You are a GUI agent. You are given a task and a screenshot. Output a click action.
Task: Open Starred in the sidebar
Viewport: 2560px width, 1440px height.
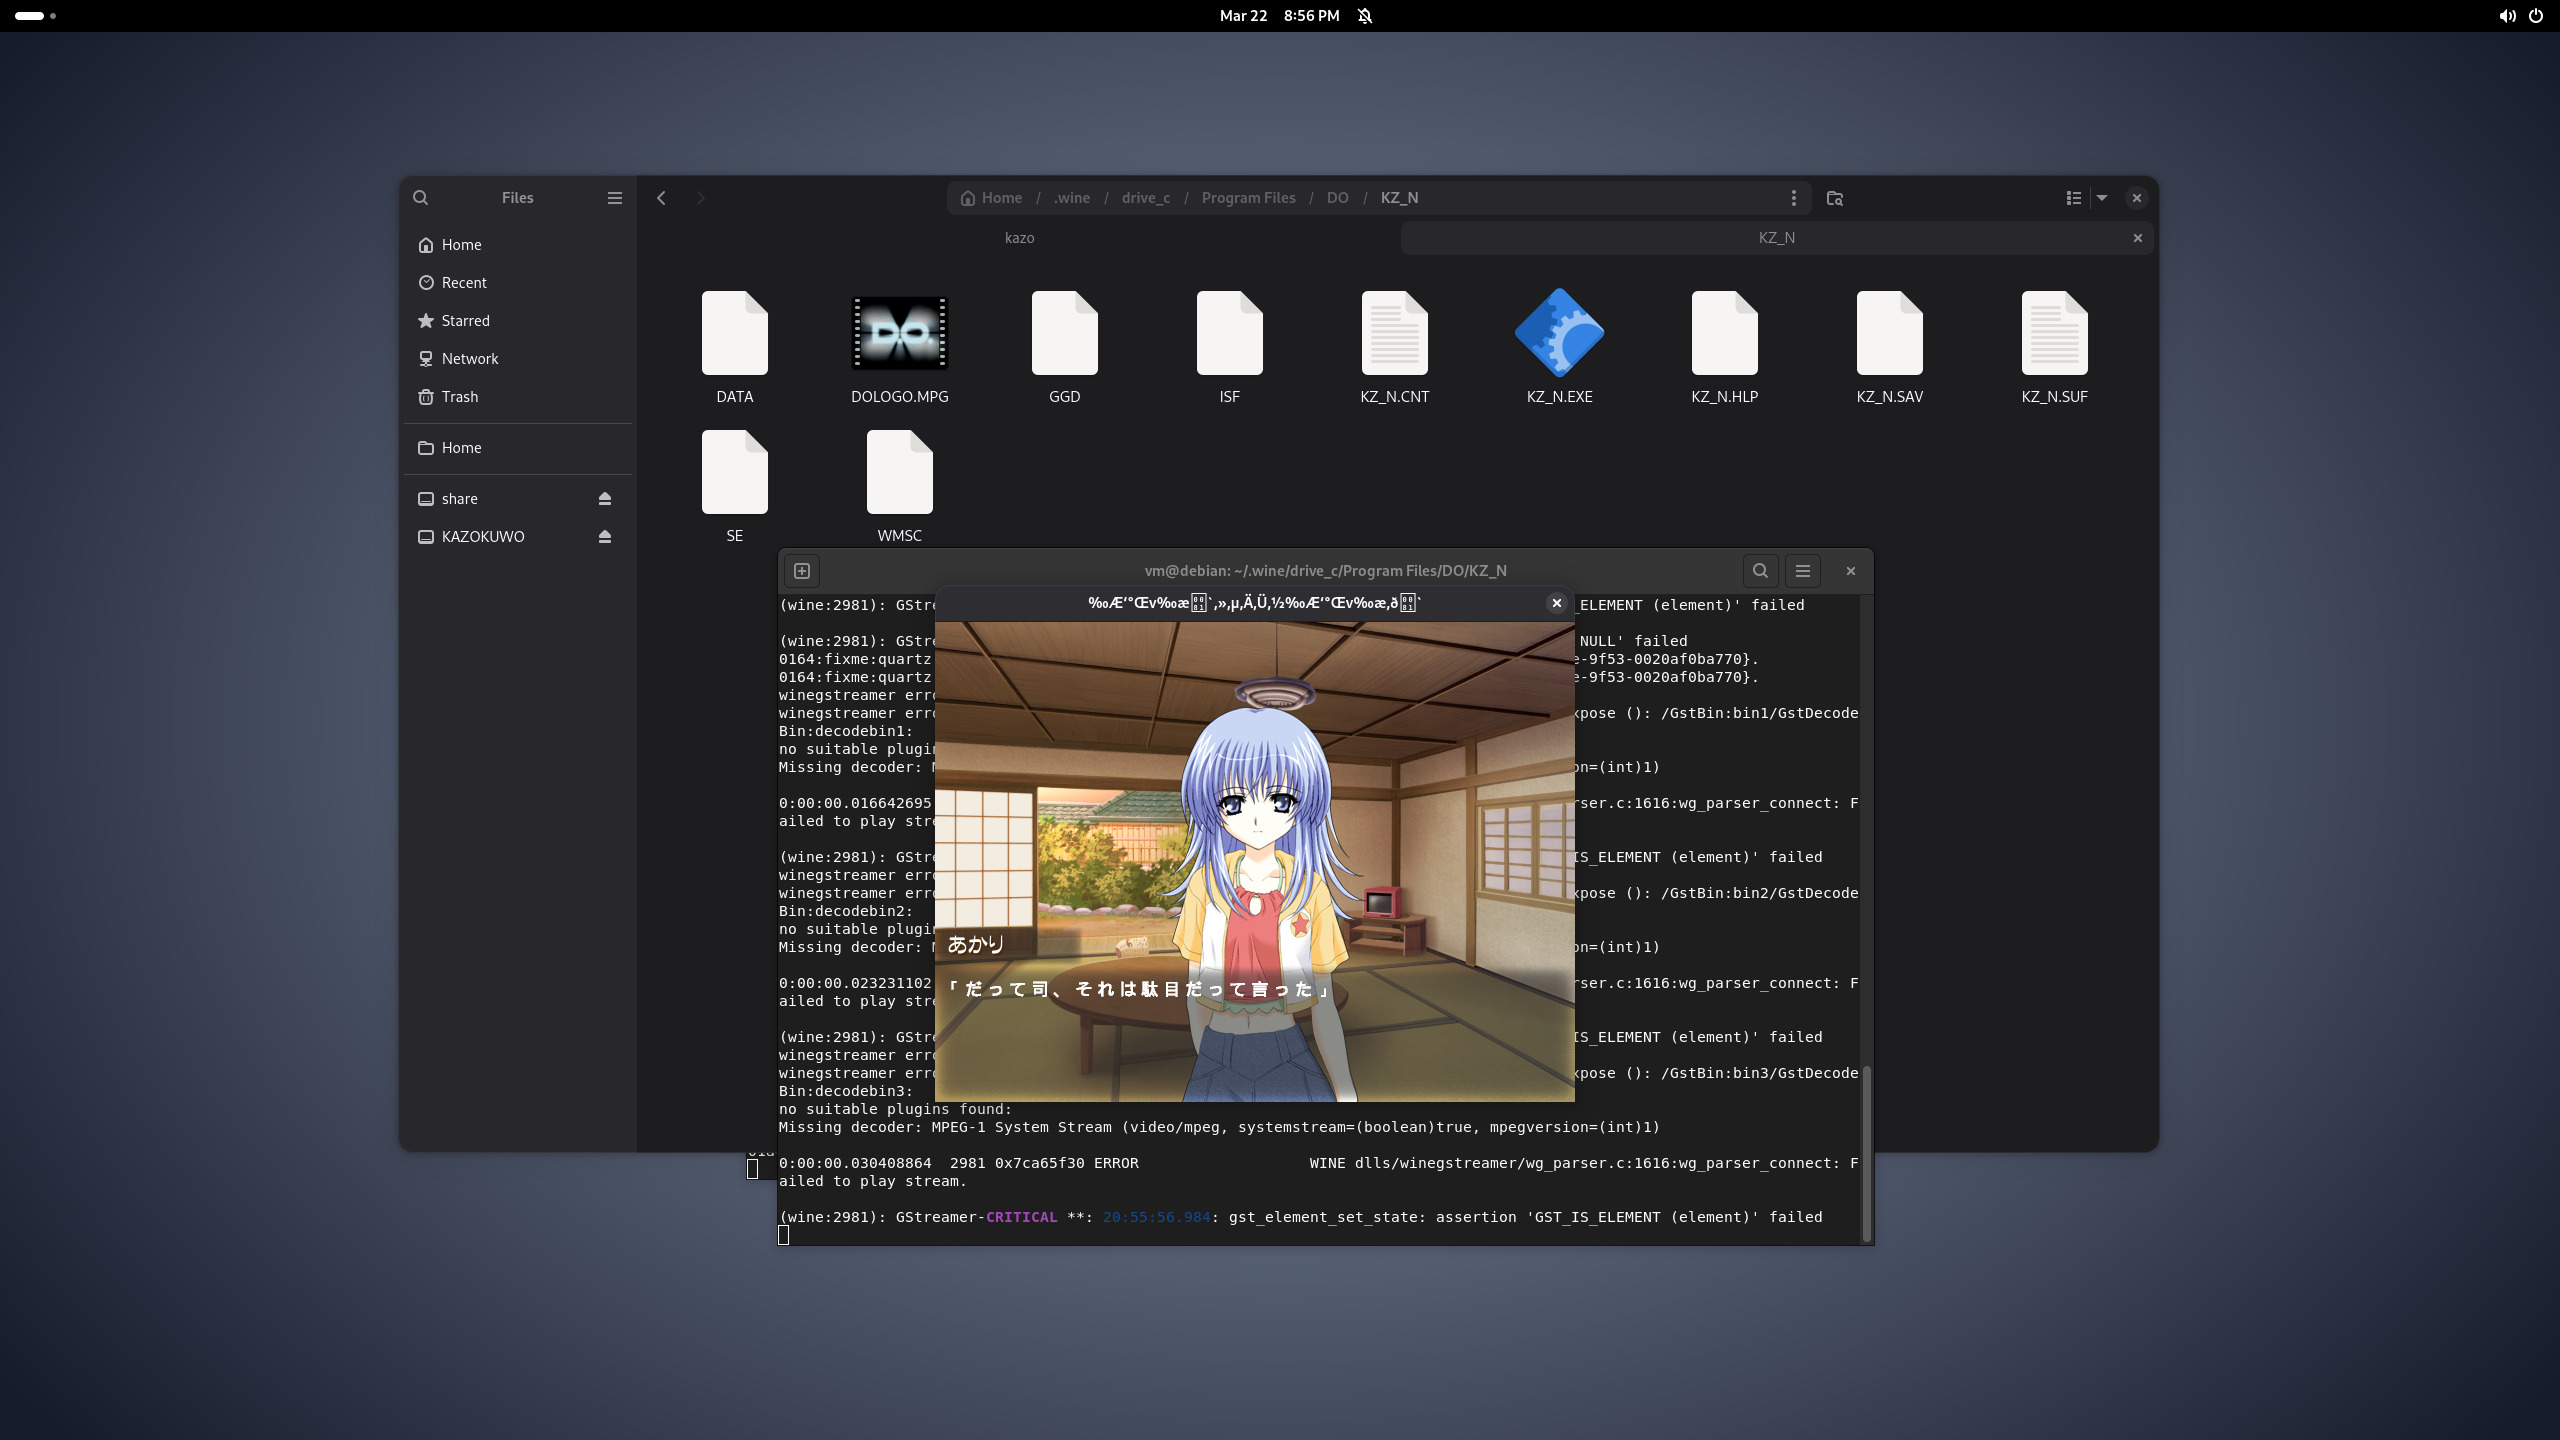click(x=465, y=321)
